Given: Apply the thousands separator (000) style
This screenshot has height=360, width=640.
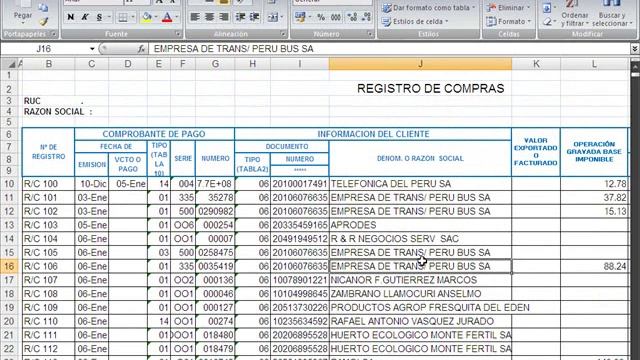Looking at the screenshot, I should point(336,17).
